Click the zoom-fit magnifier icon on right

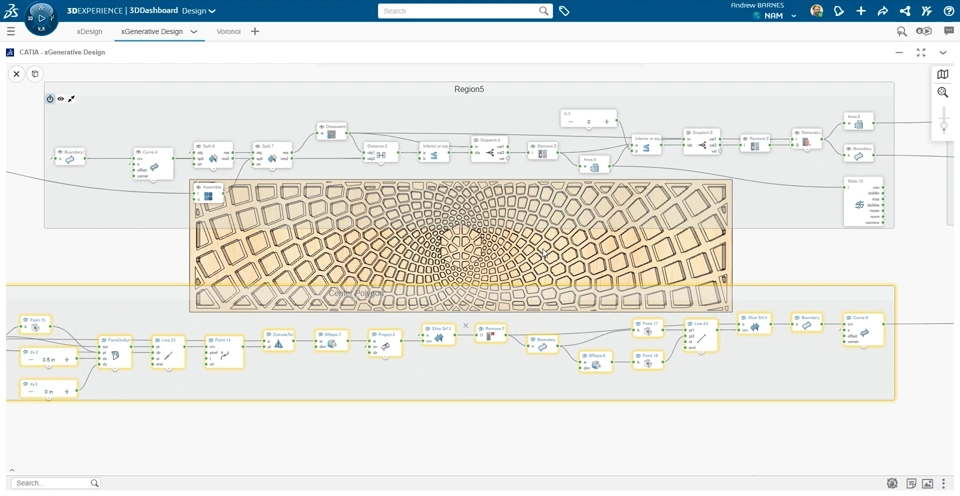pyautogui.click(x=942, y=92)
